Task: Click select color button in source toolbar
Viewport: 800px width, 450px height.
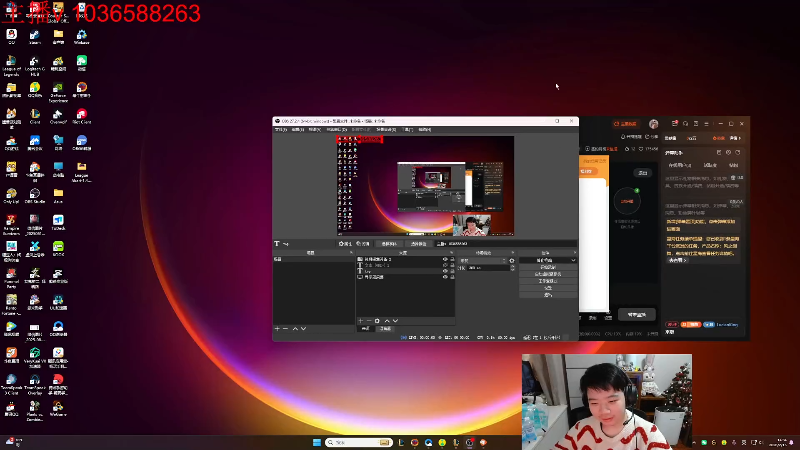Action: pos(418,244)
